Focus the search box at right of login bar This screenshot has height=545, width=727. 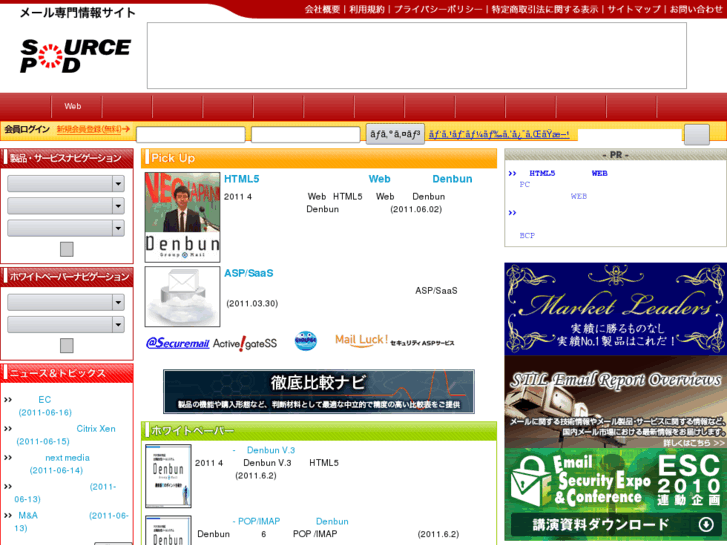tap(630, 135)
